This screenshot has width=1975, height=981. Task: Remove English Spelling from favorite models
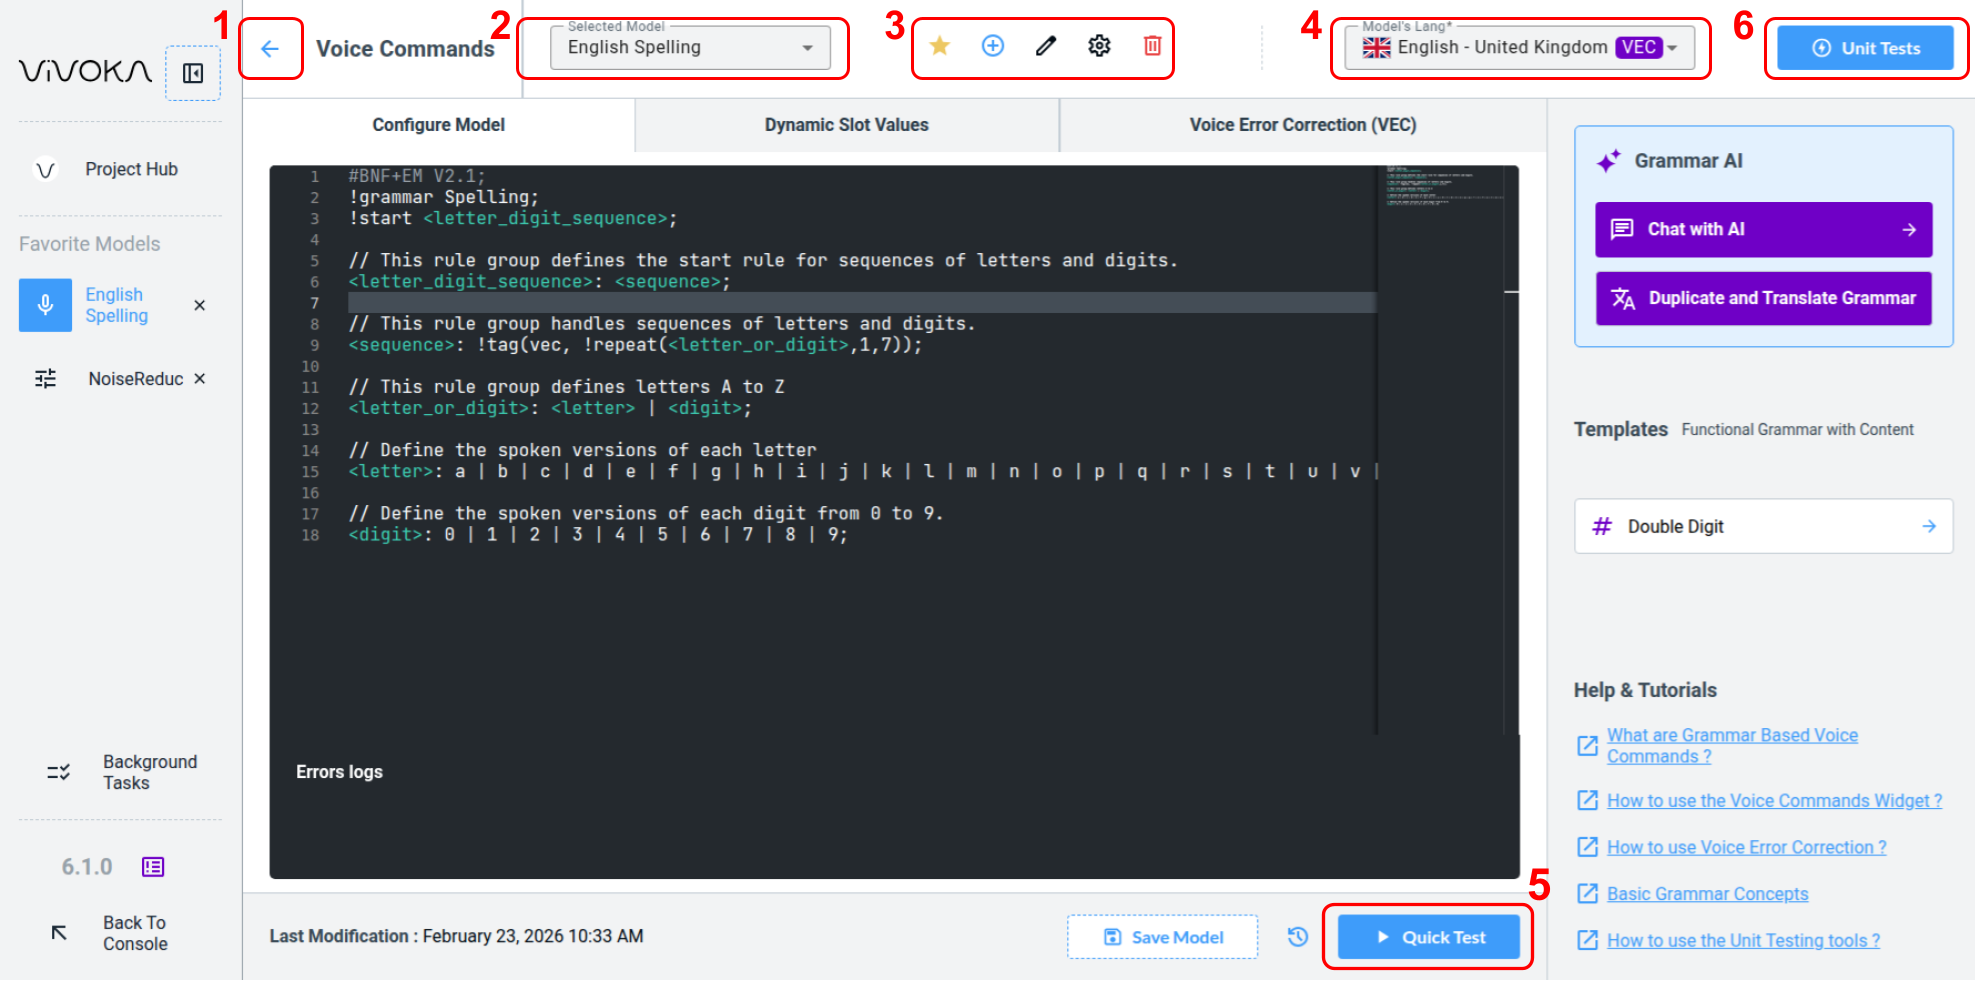pos(200,305)
